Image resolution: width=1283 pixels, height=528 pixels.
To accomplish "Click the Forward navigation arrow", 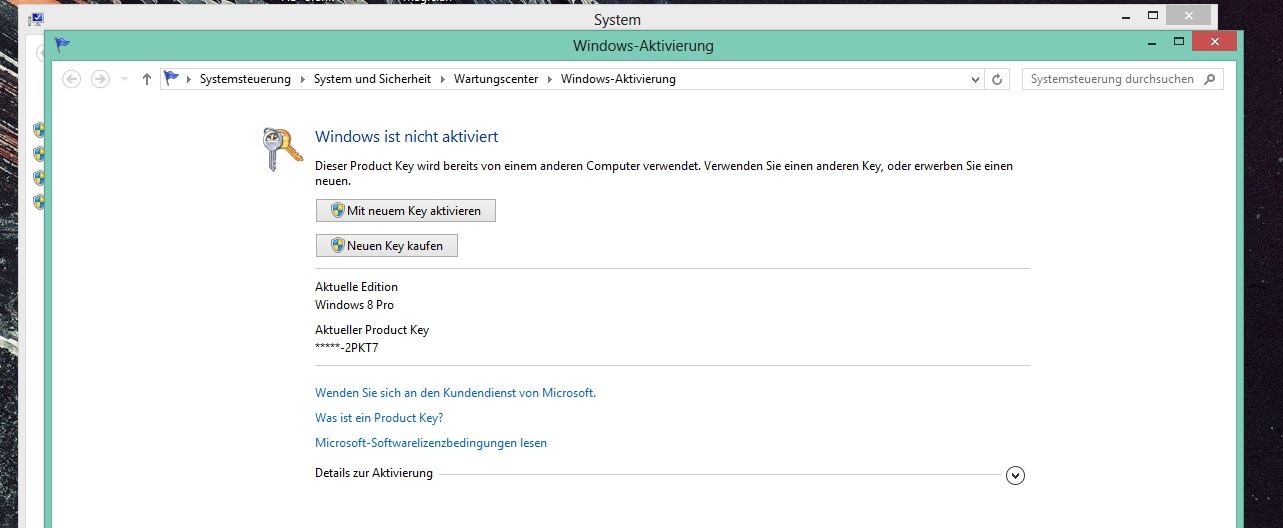I will [x=100, y=79].
